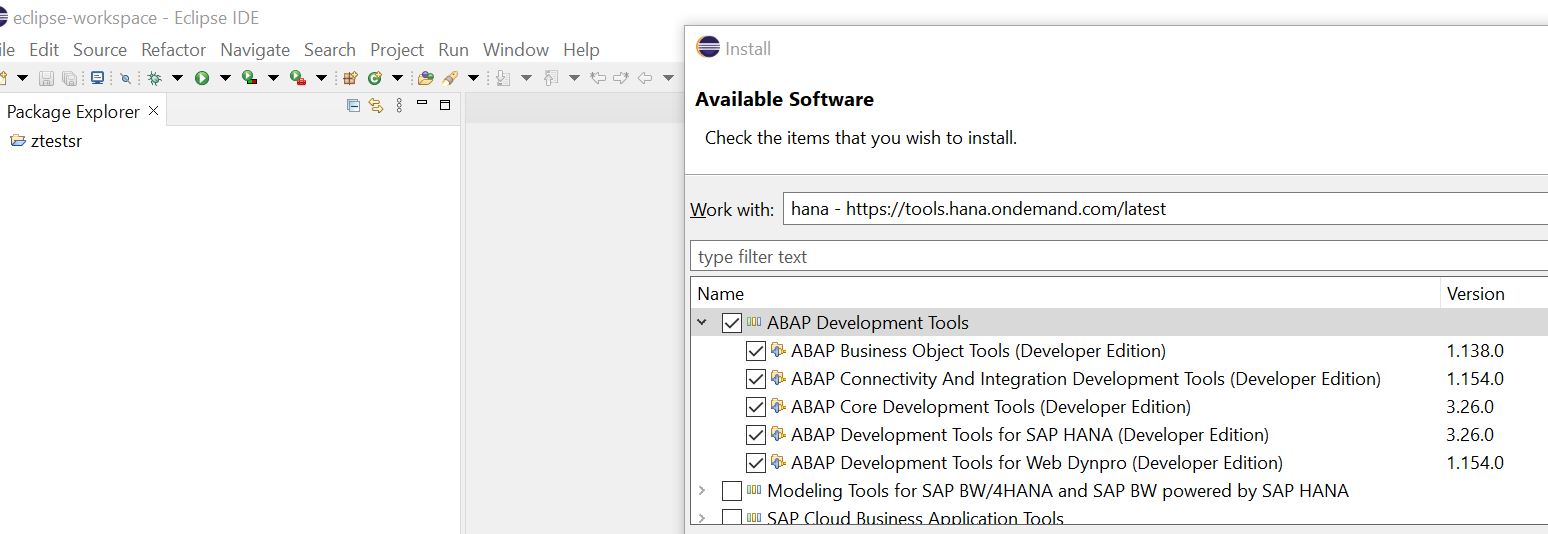Open Package Explorer View Menu dots
The image size is (1548, 534).
pos(399,105)
